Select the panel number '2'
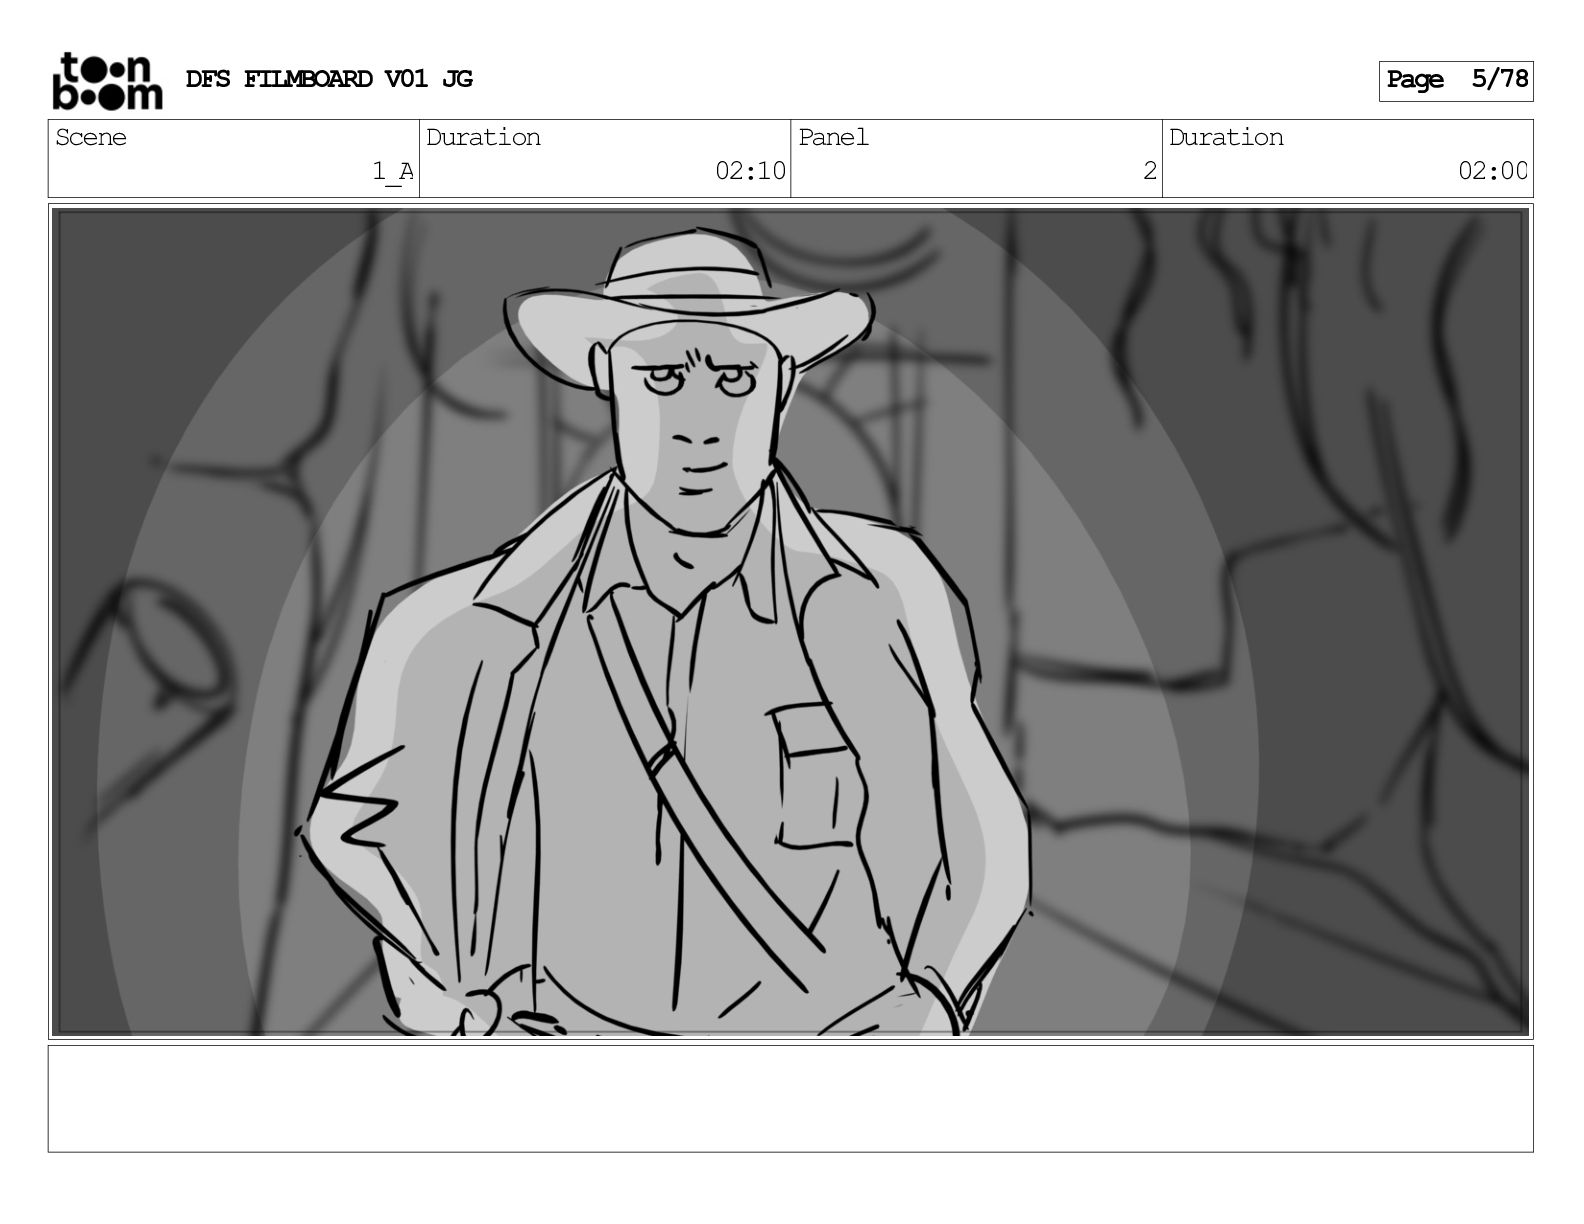1584x1224 pixels. pos(1150,171)
